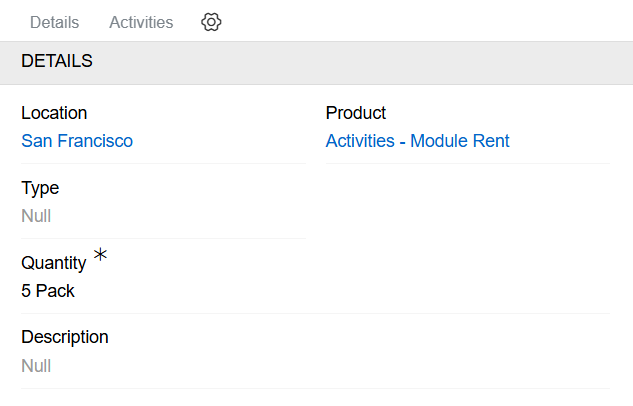
Task: Open the San Francisco location link
Action: (x=77, y=141)
